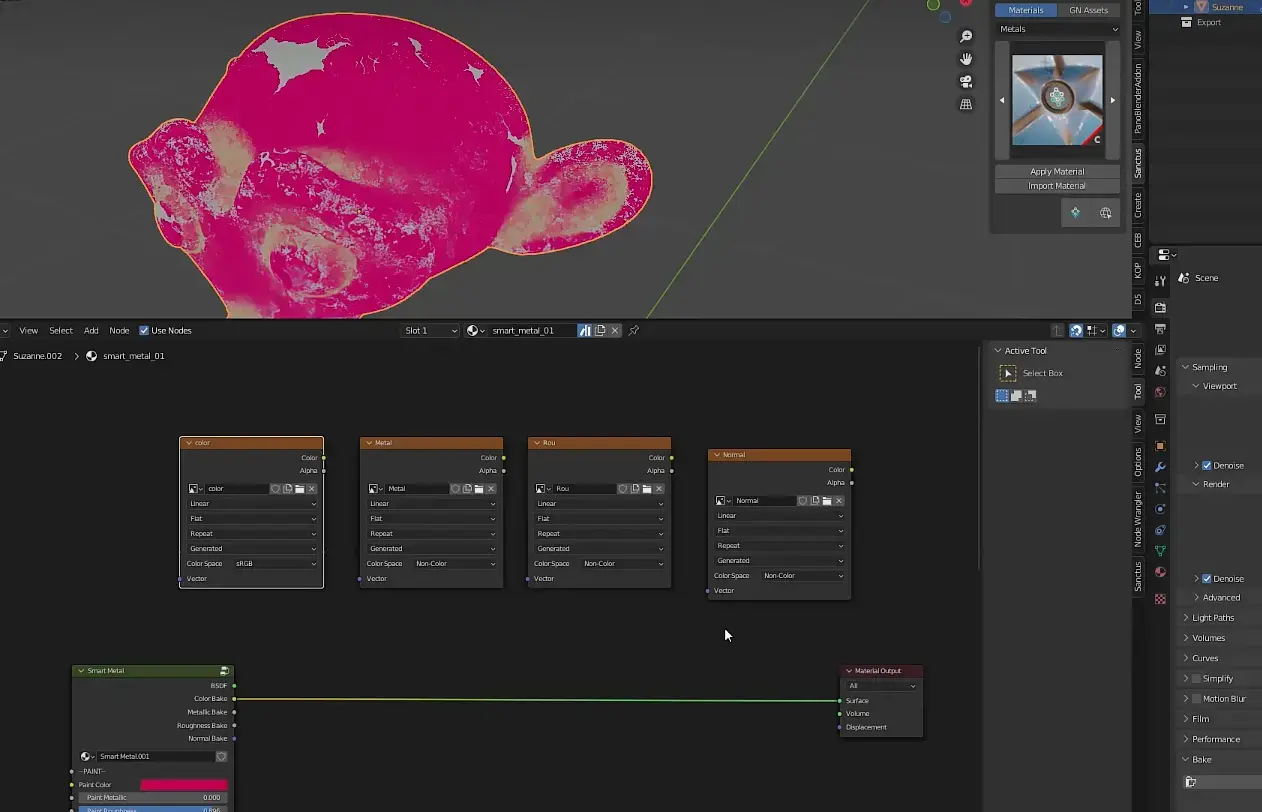Collapse the Sampling panel
Image resolution: width=1262 pixels, height=812 pixels.
coord(1209,367)
